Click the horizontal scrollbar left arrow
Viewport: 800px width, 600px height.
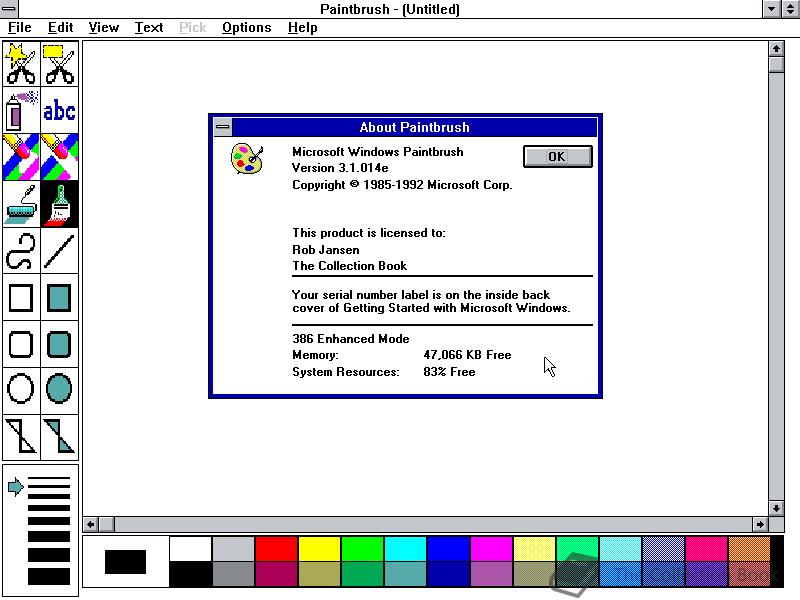[90, 524]
